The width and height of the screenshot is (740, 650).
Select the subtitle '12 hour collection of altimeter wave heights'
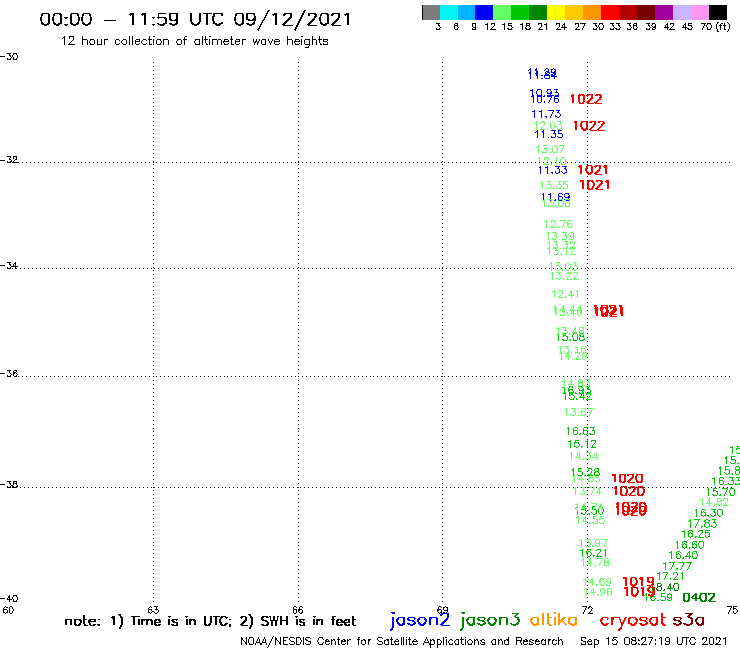point(194,42)
